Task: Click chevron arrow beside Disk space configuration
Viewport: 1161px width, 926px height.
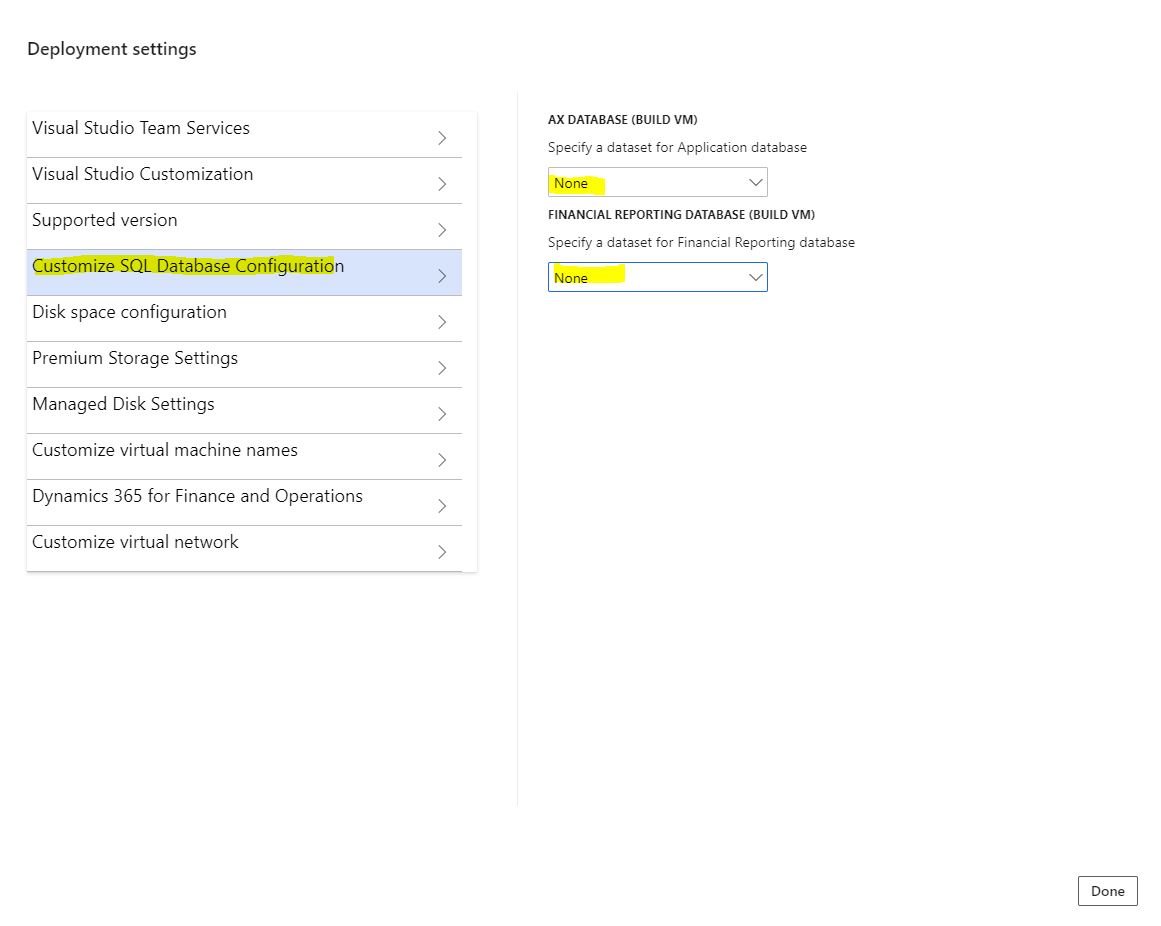Action: [442, 322]
